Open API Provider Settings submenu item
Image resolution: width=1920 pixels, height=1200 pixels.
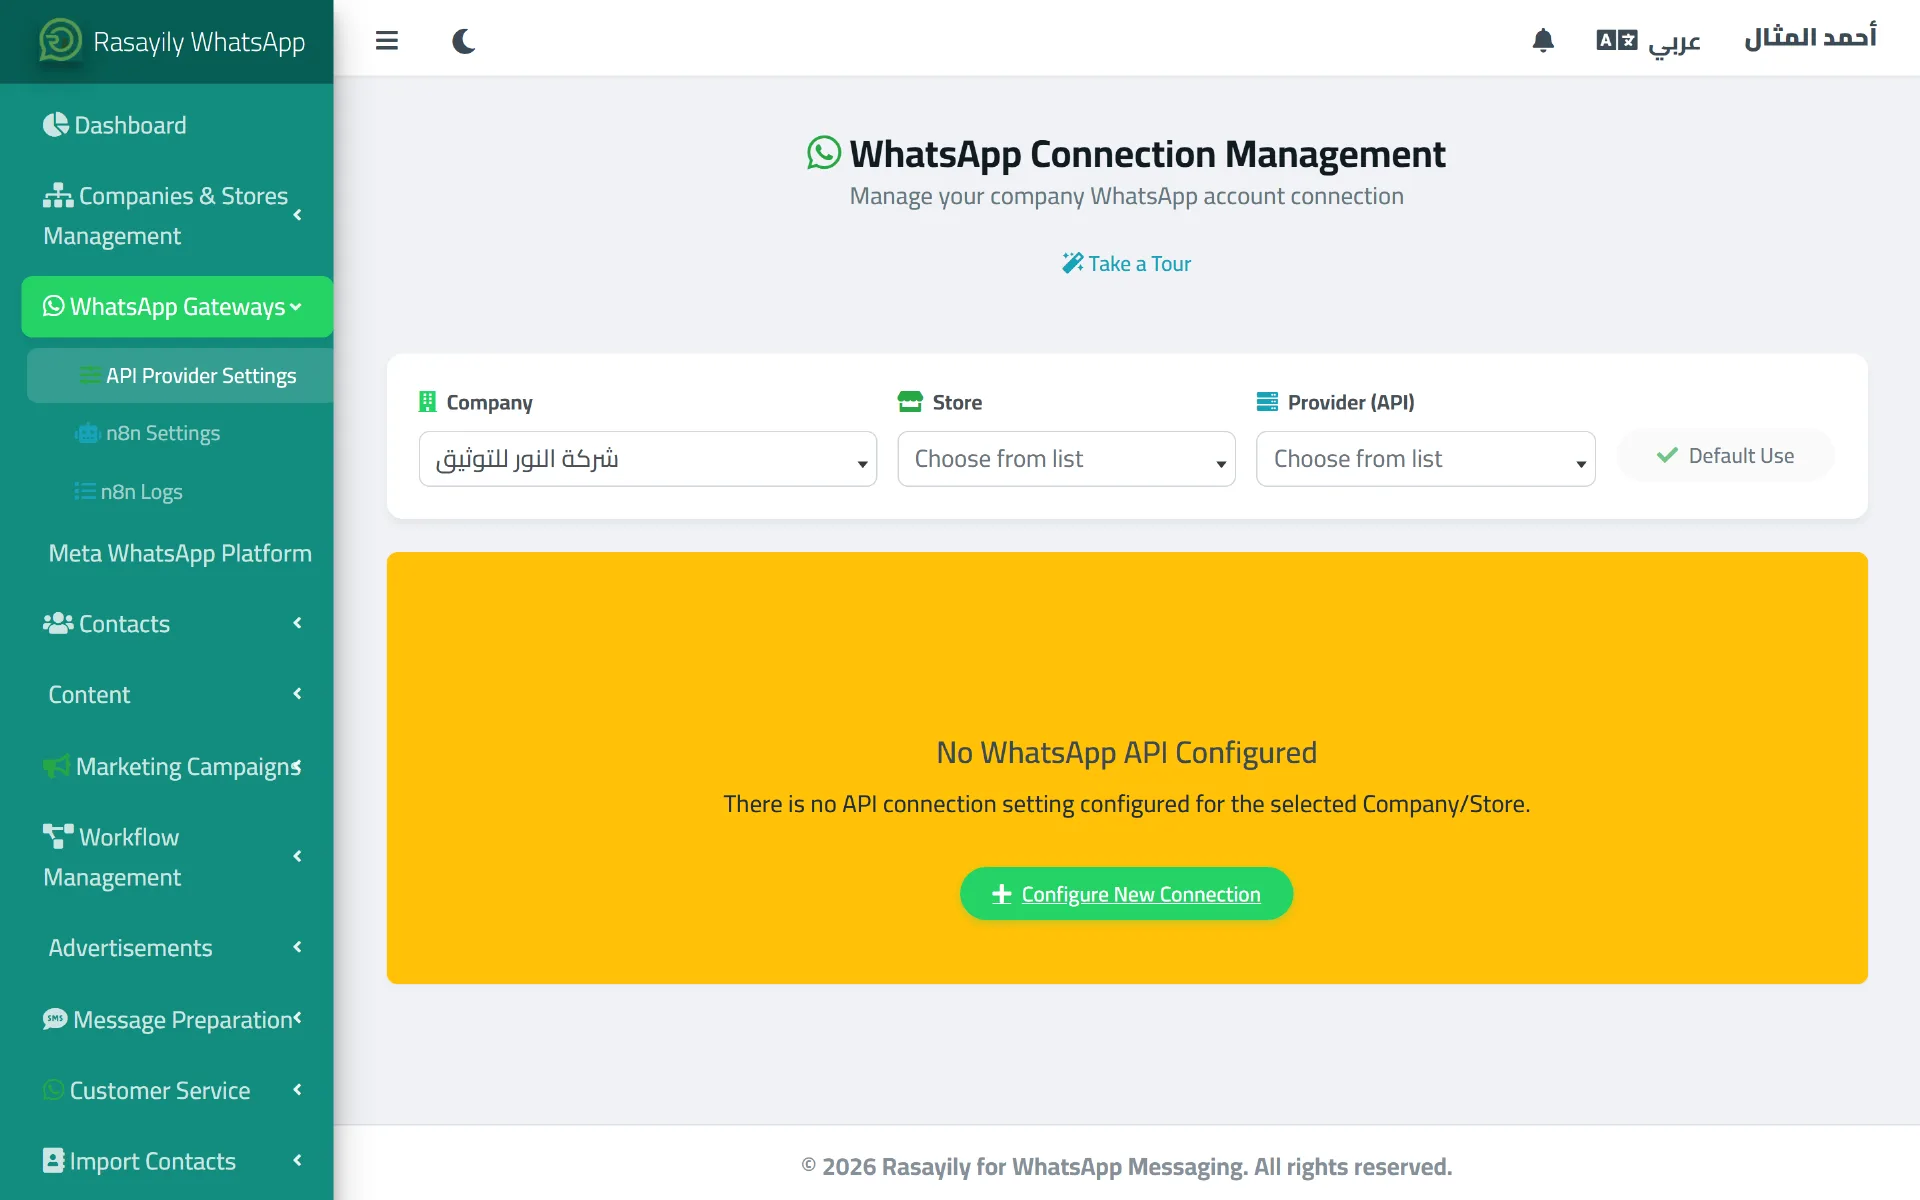click(180, 376)
